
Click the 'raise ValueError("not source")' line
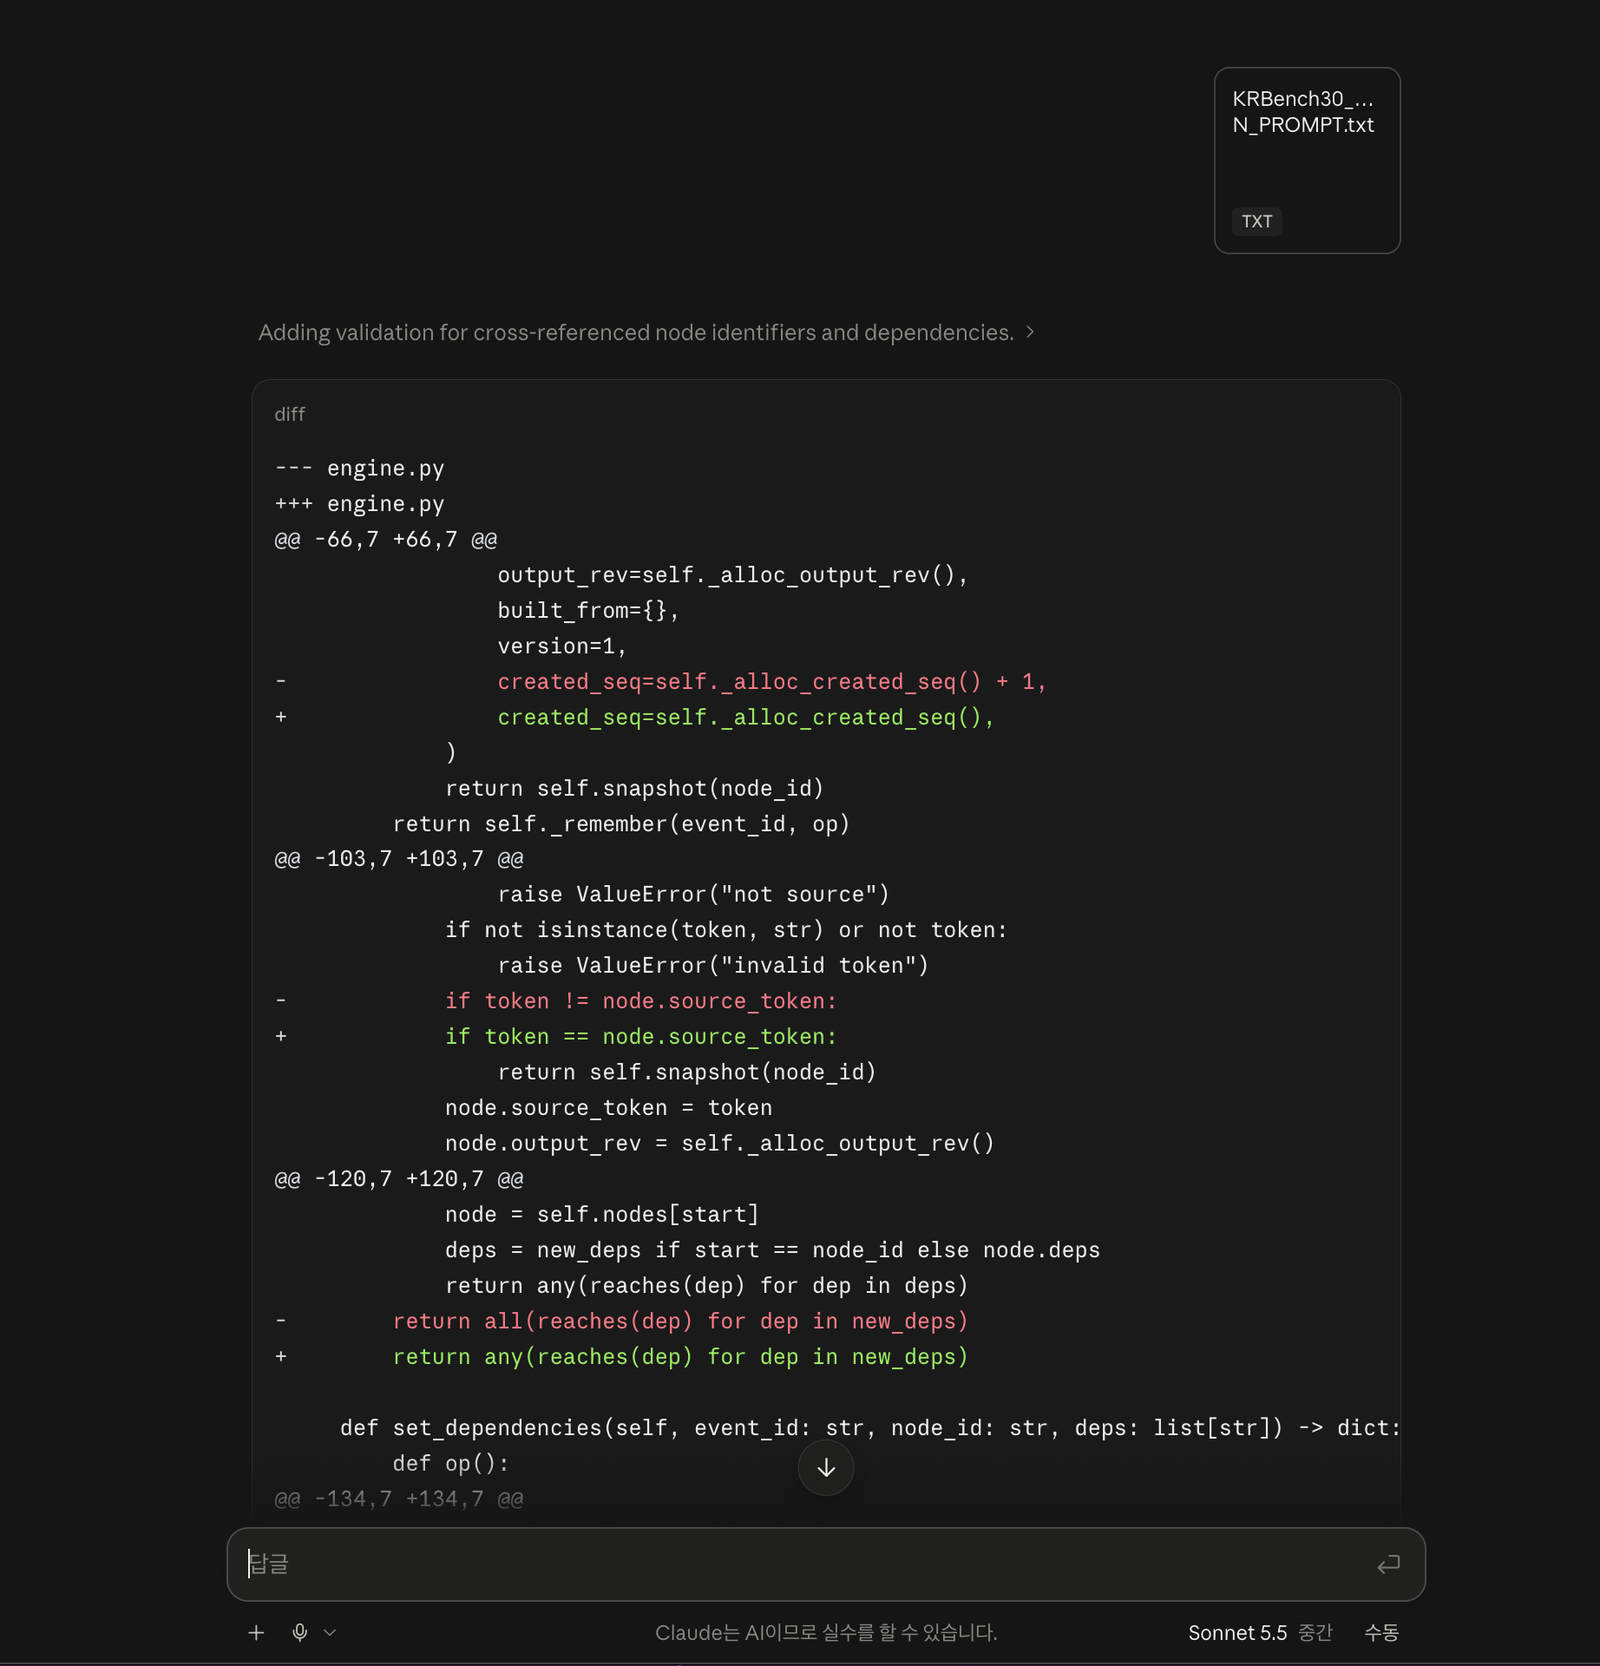point(693,895)
